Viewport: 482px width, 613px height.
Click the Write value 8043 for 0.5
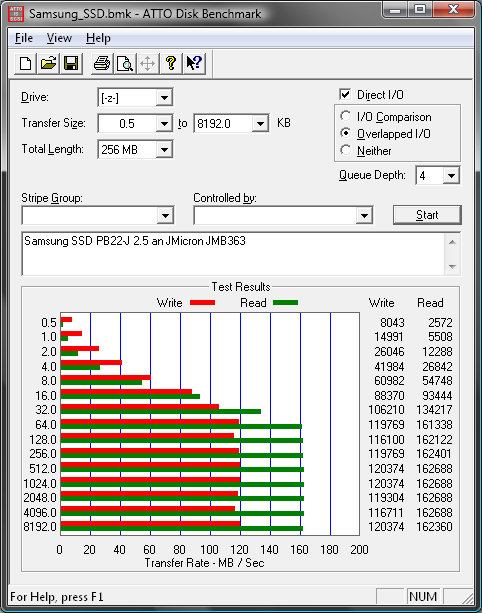392,323
